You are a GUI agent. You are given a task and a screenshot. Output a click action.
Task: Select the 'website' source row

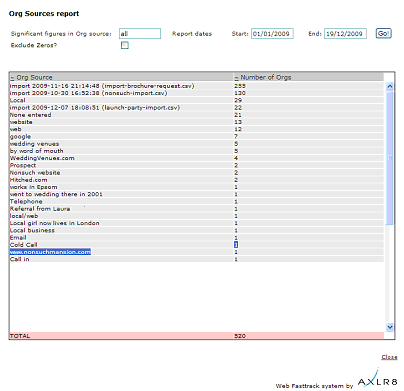[197, 122]
